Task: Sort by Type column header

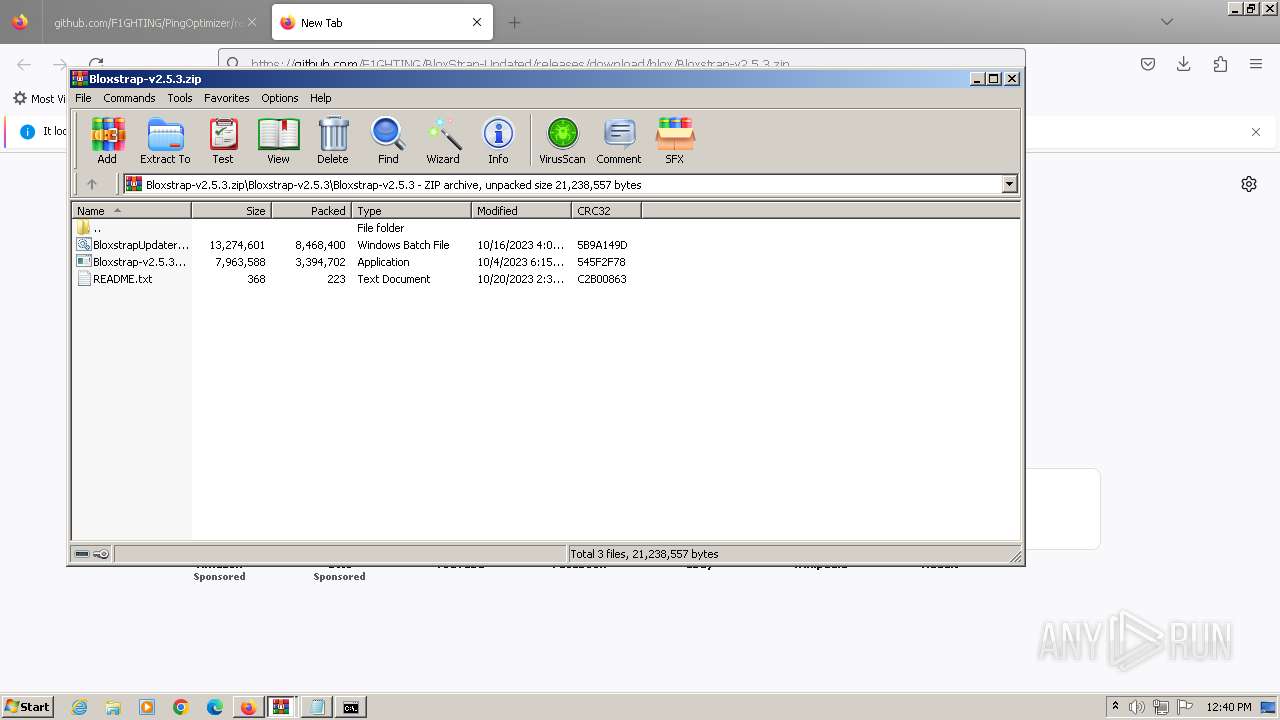Action: (411, 211)
